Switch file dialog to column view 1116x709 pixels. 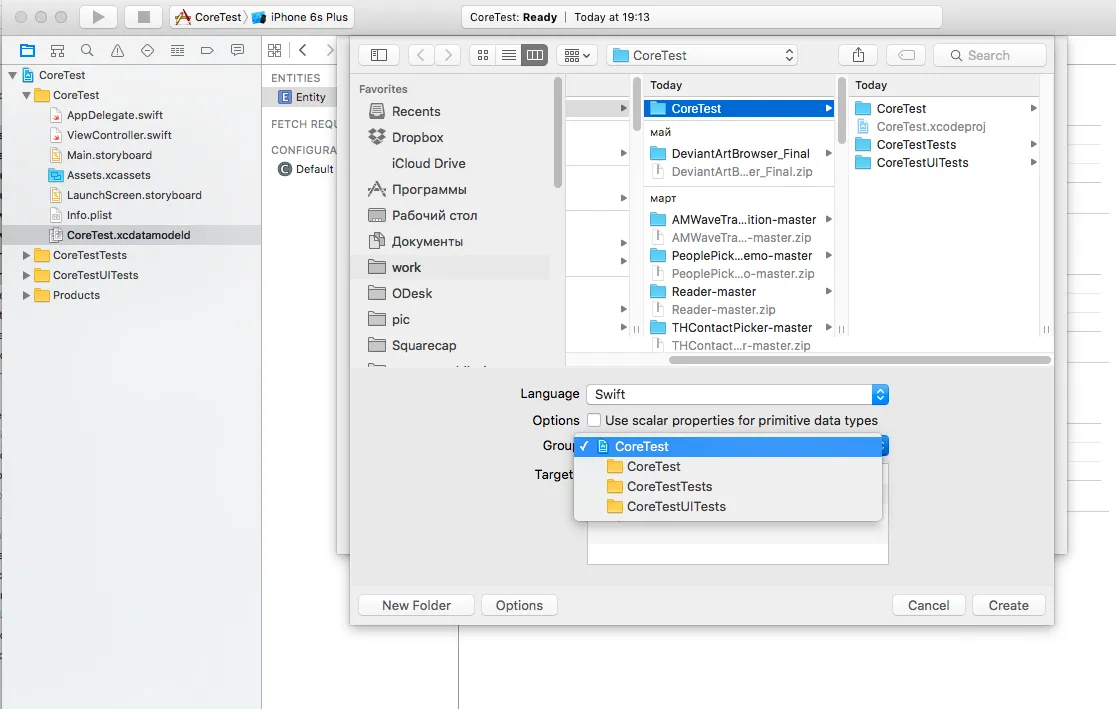click(535, 55)
